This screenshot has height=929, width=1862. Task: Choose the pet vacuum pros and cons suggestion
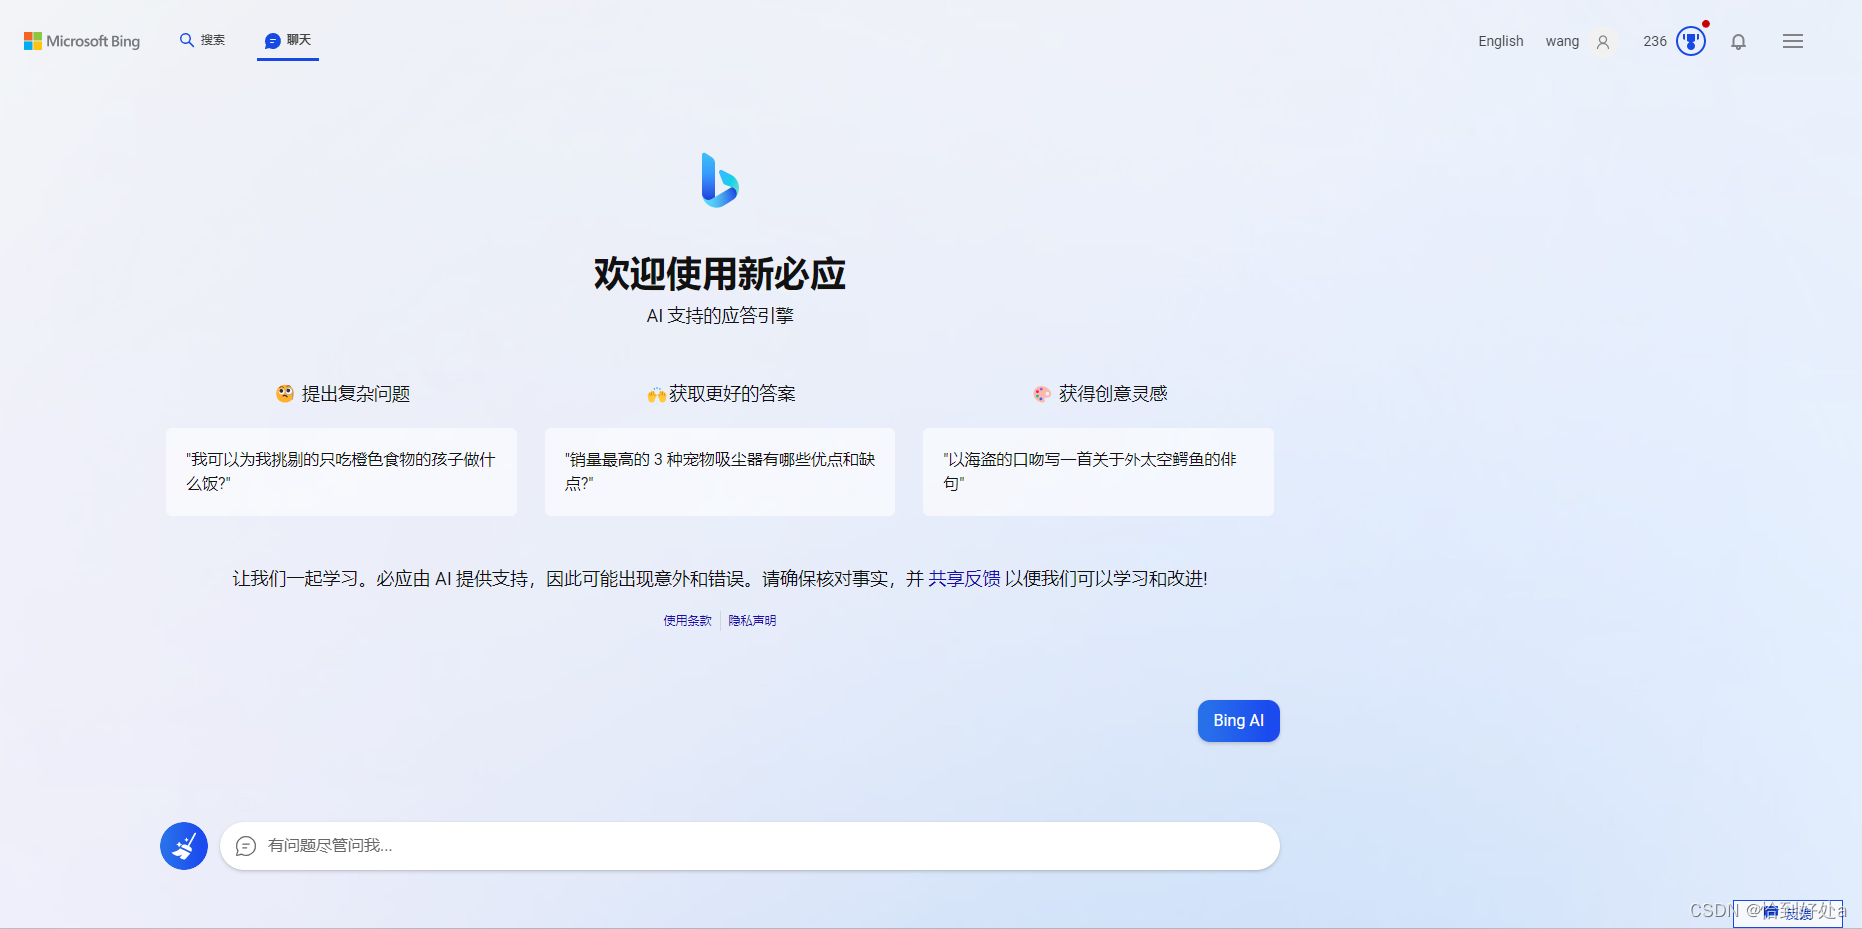click(720, 472)
